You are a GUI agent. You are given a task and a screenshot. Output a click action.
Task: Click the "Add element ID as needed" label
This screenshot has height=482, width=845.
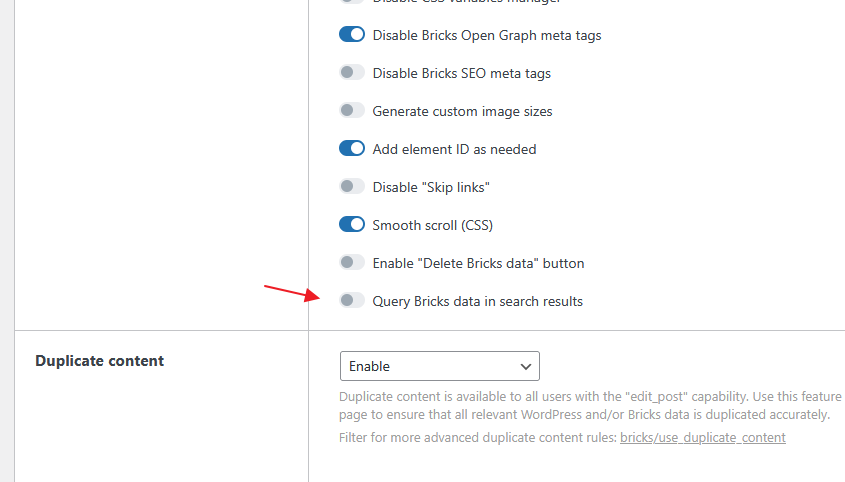pyautogui.click(x=454, y=149)
